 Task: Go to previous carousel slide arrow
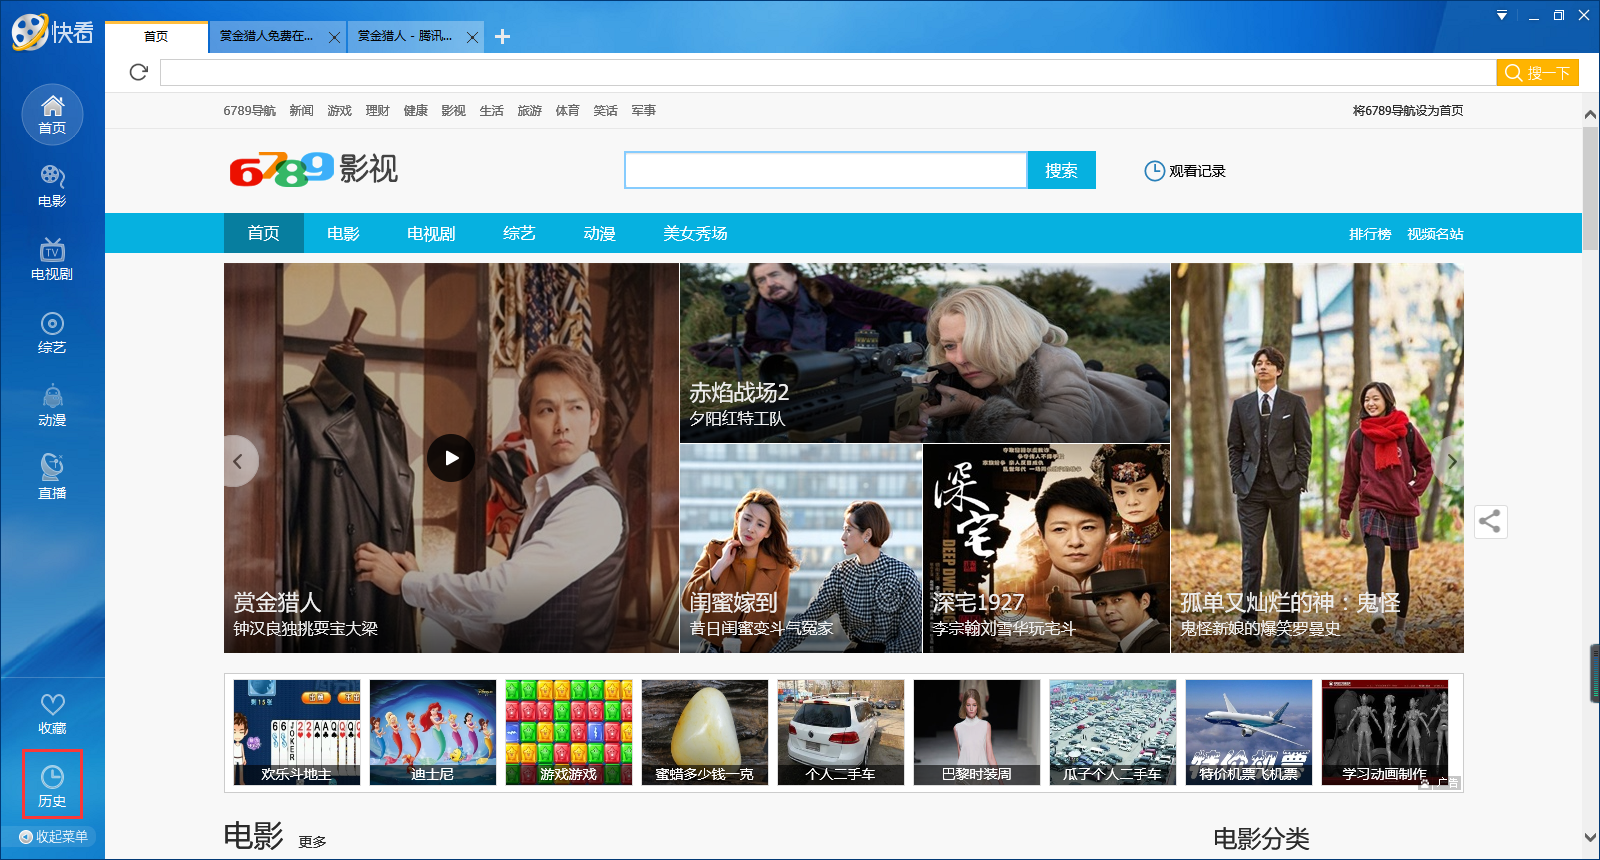pos(238,461)
